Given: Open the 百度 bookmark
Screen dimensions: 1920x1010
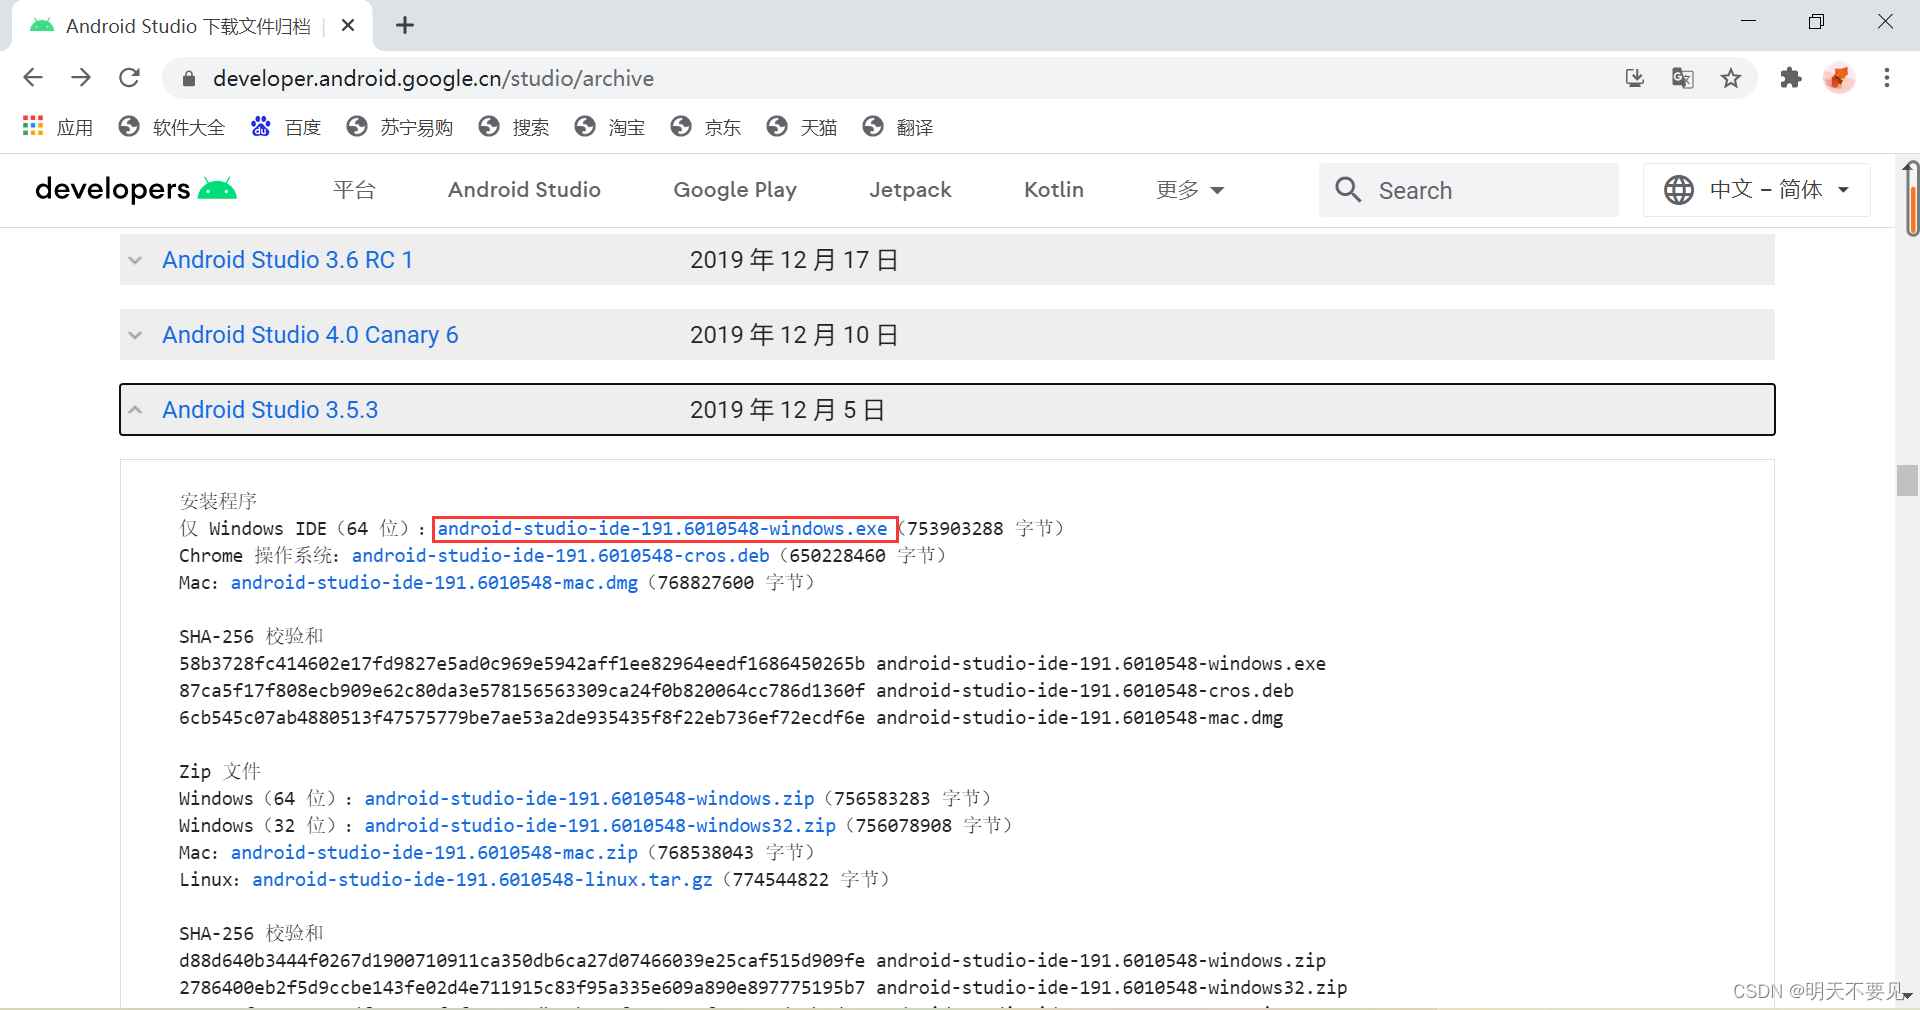Looking at the screenshot, I should (x=286, y=127).
